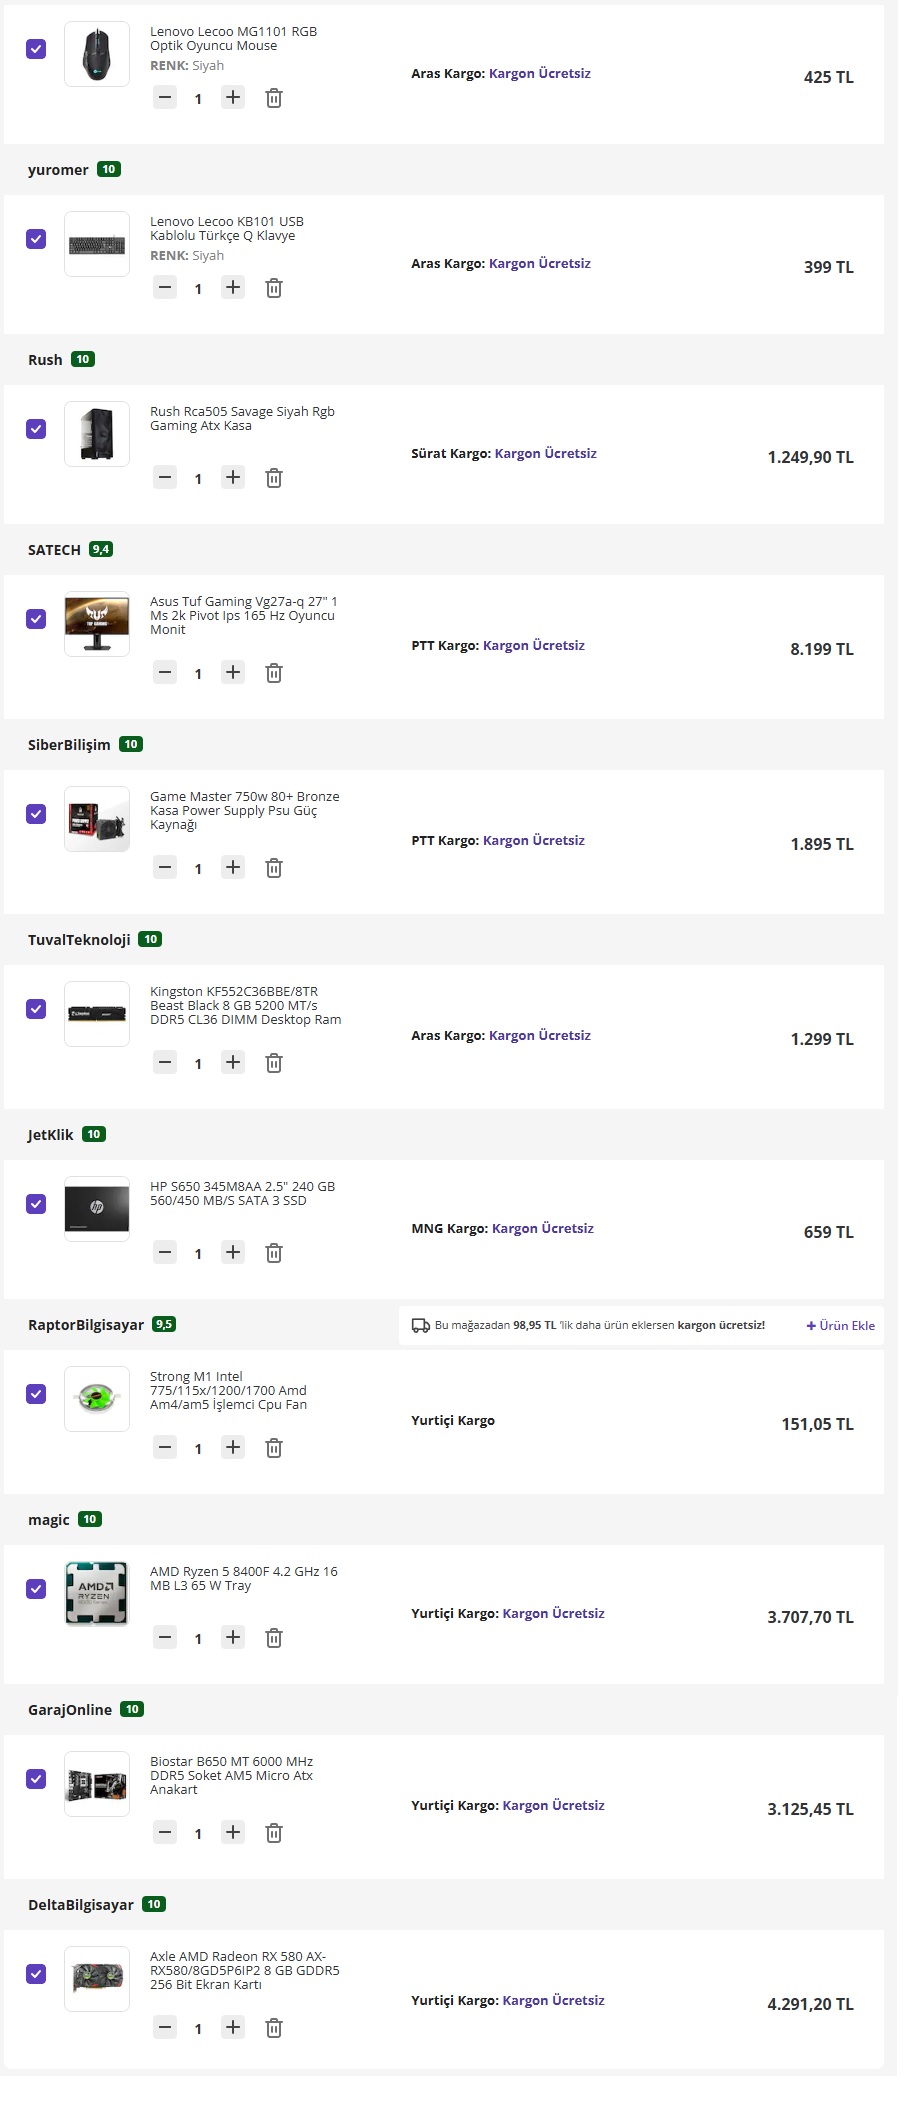922x2102 pixels.
Task: Open the Rush Rca505 case product thumbnail
Action: click(97, 434)
